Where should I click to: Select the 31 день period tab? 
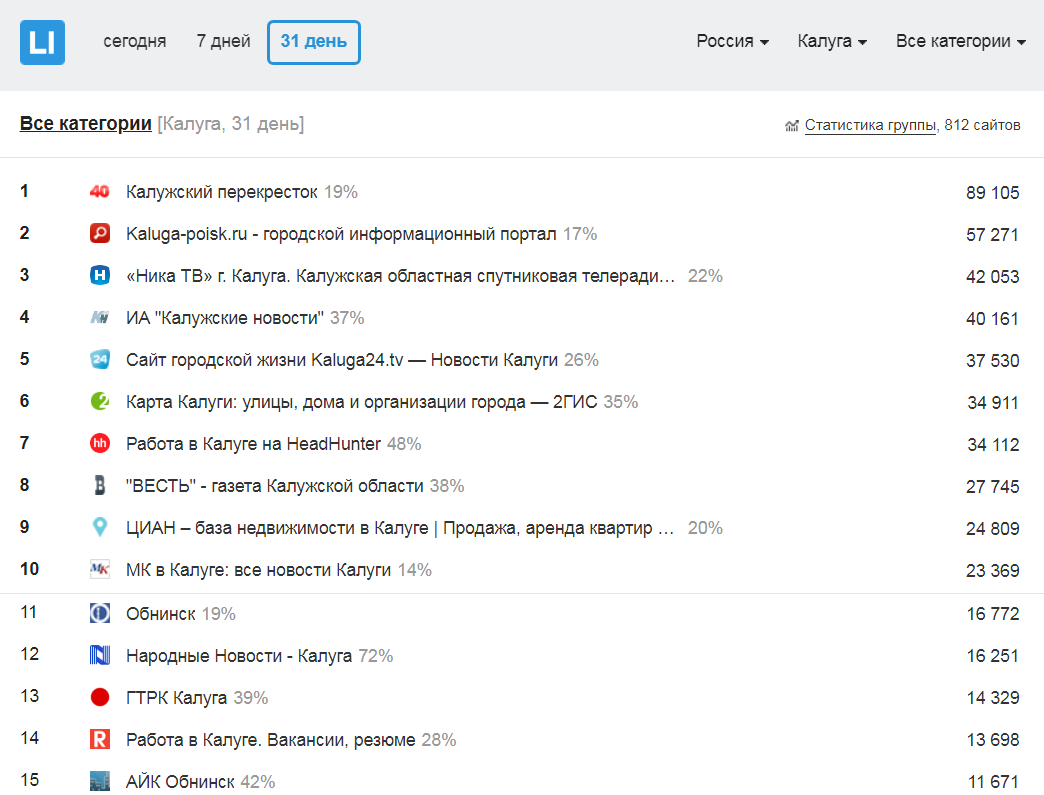click(x=314, y=42)
